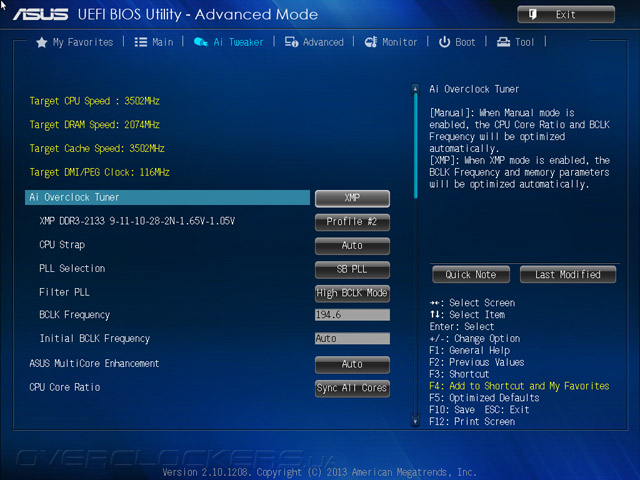Select the CPU Strap label
Viewport: 640px width, 480px height.
tap(62, 245)
